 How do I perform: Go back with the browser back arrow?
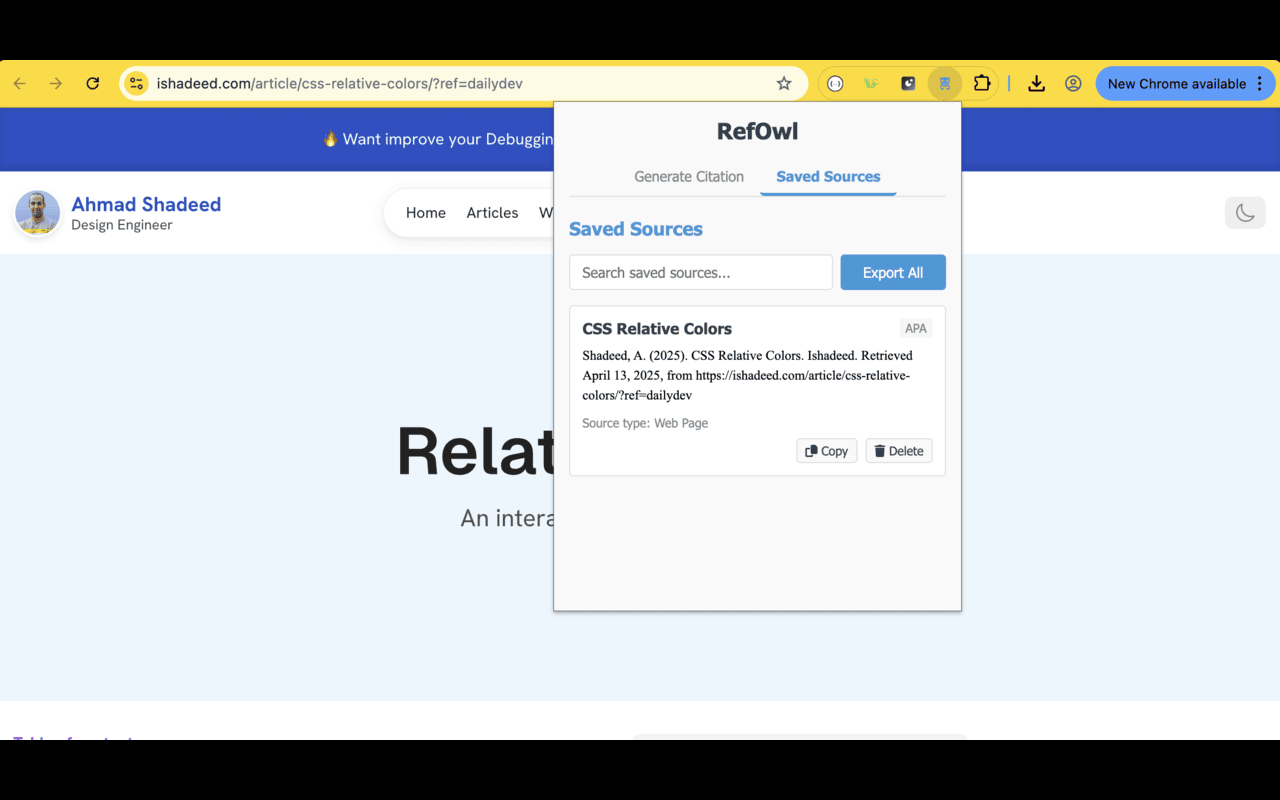[x=20, y=84]
